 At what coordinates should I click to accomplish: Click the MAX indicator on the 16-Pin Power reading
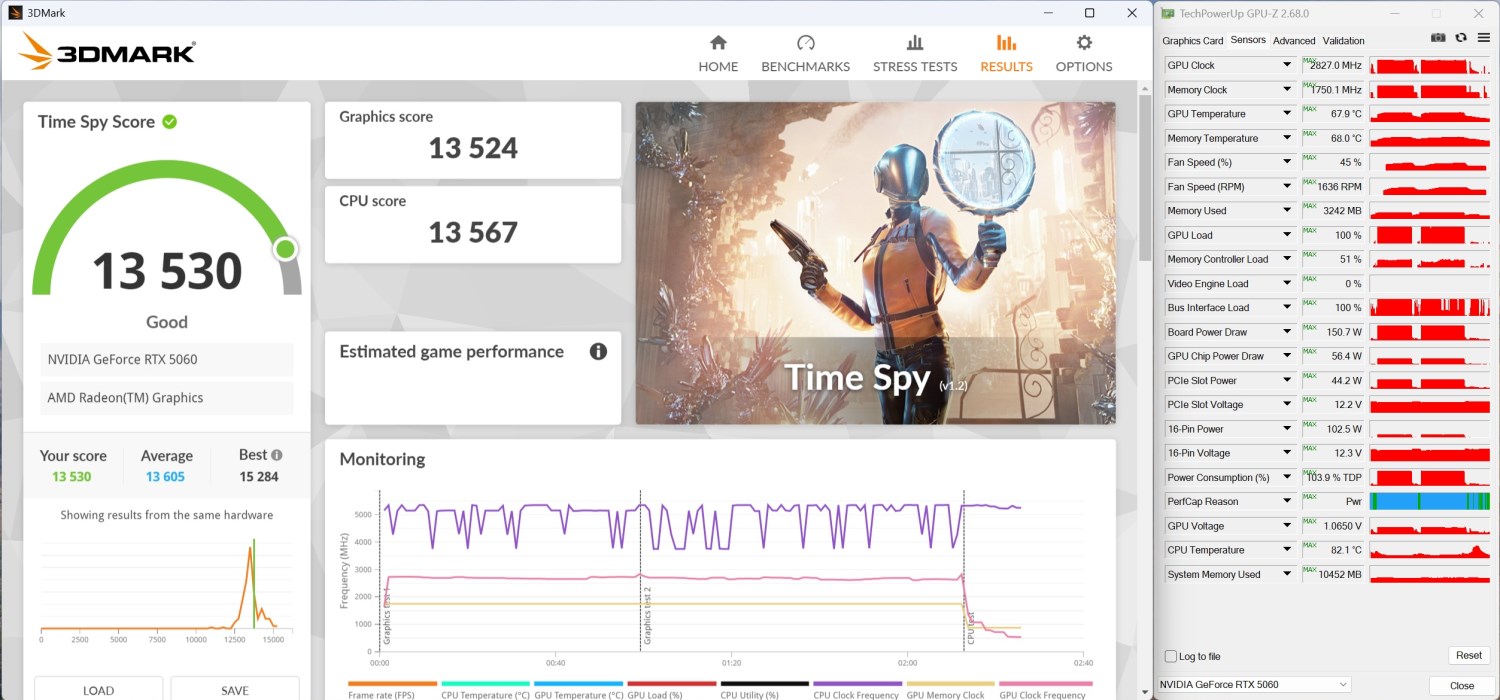1310,423
